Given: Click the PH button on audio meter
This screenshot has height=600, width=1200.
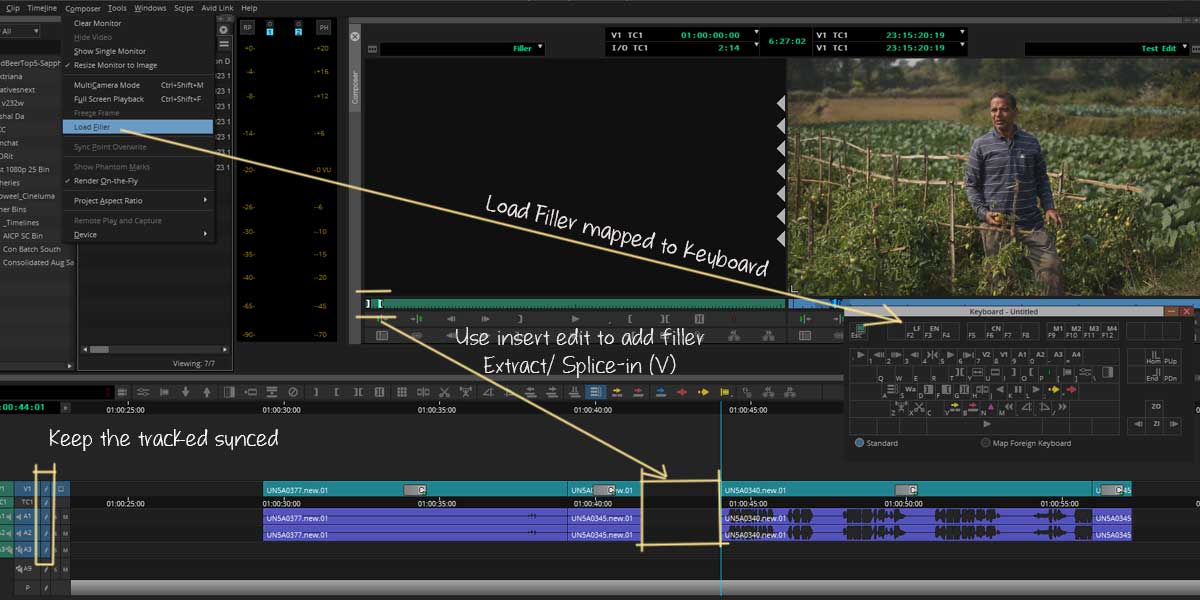Looking at the screenshot, I should (323, 27).
